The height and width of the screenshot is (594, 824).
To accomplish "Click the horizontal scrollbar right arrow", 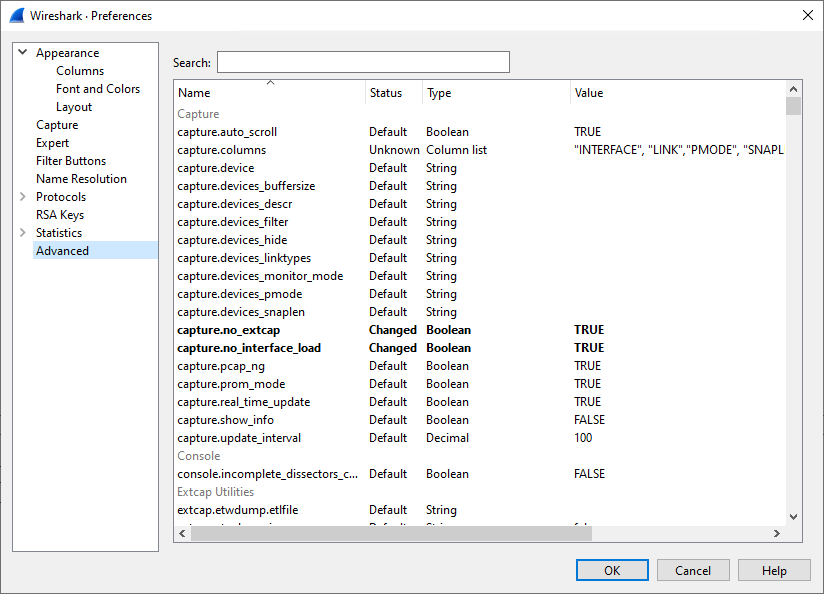I will click(776, 534).
